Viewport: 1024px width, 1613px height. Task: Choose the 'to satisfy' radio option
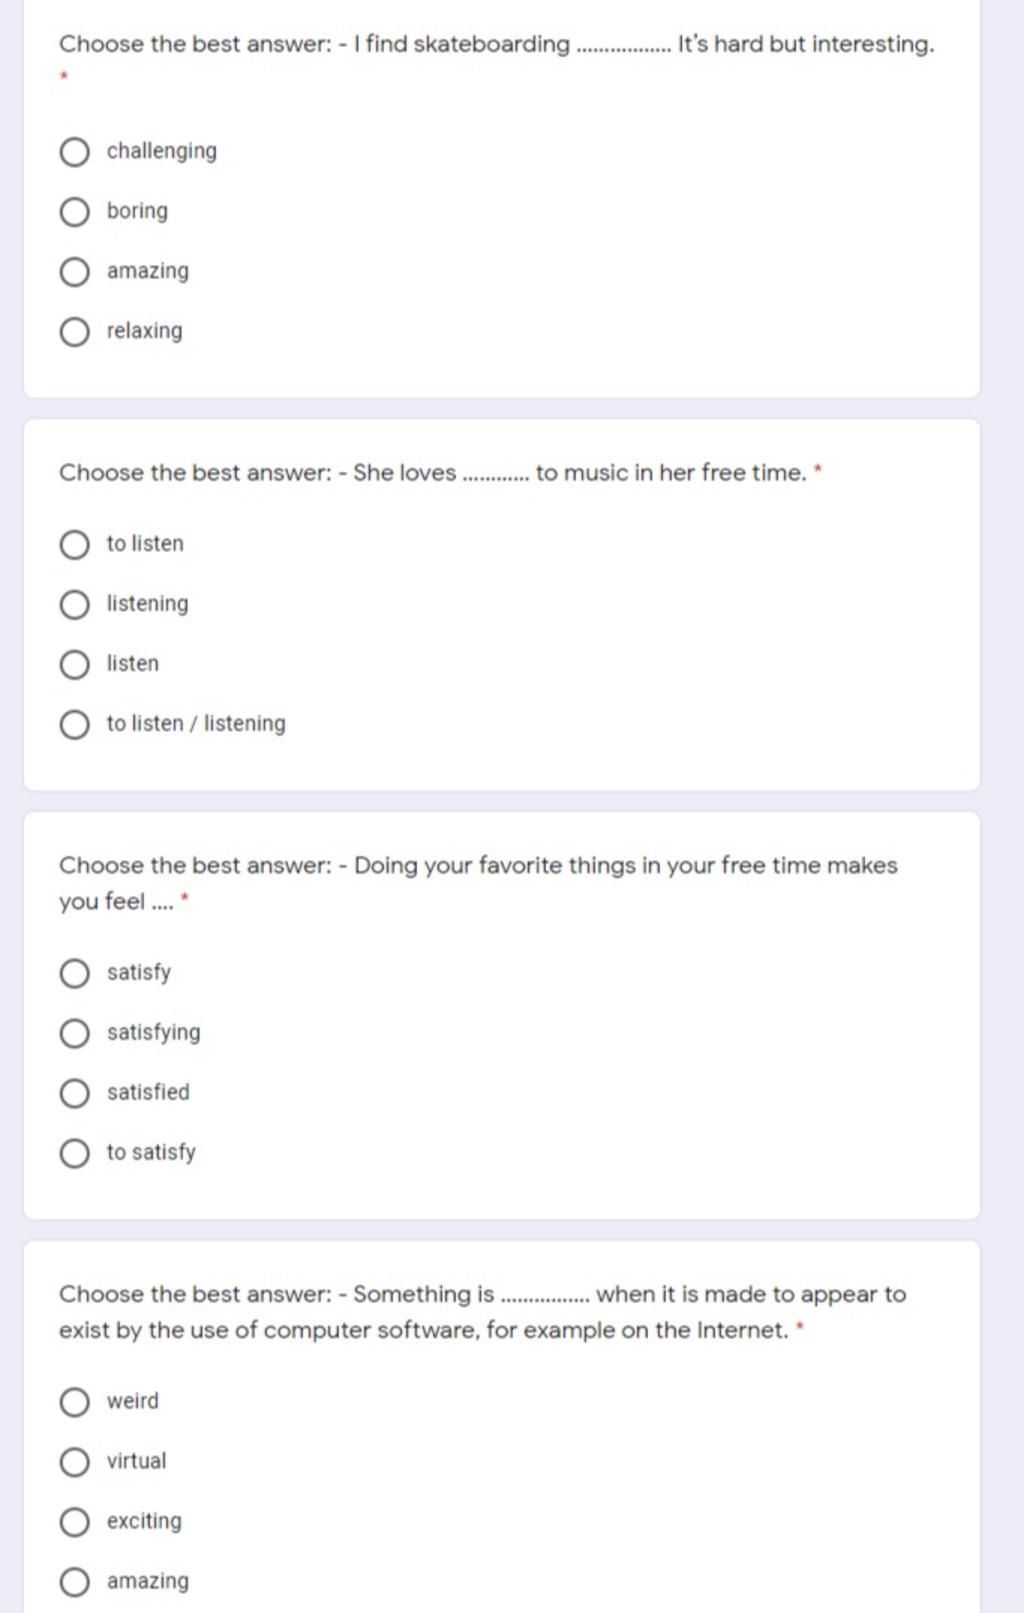[x=75, y=1154]
